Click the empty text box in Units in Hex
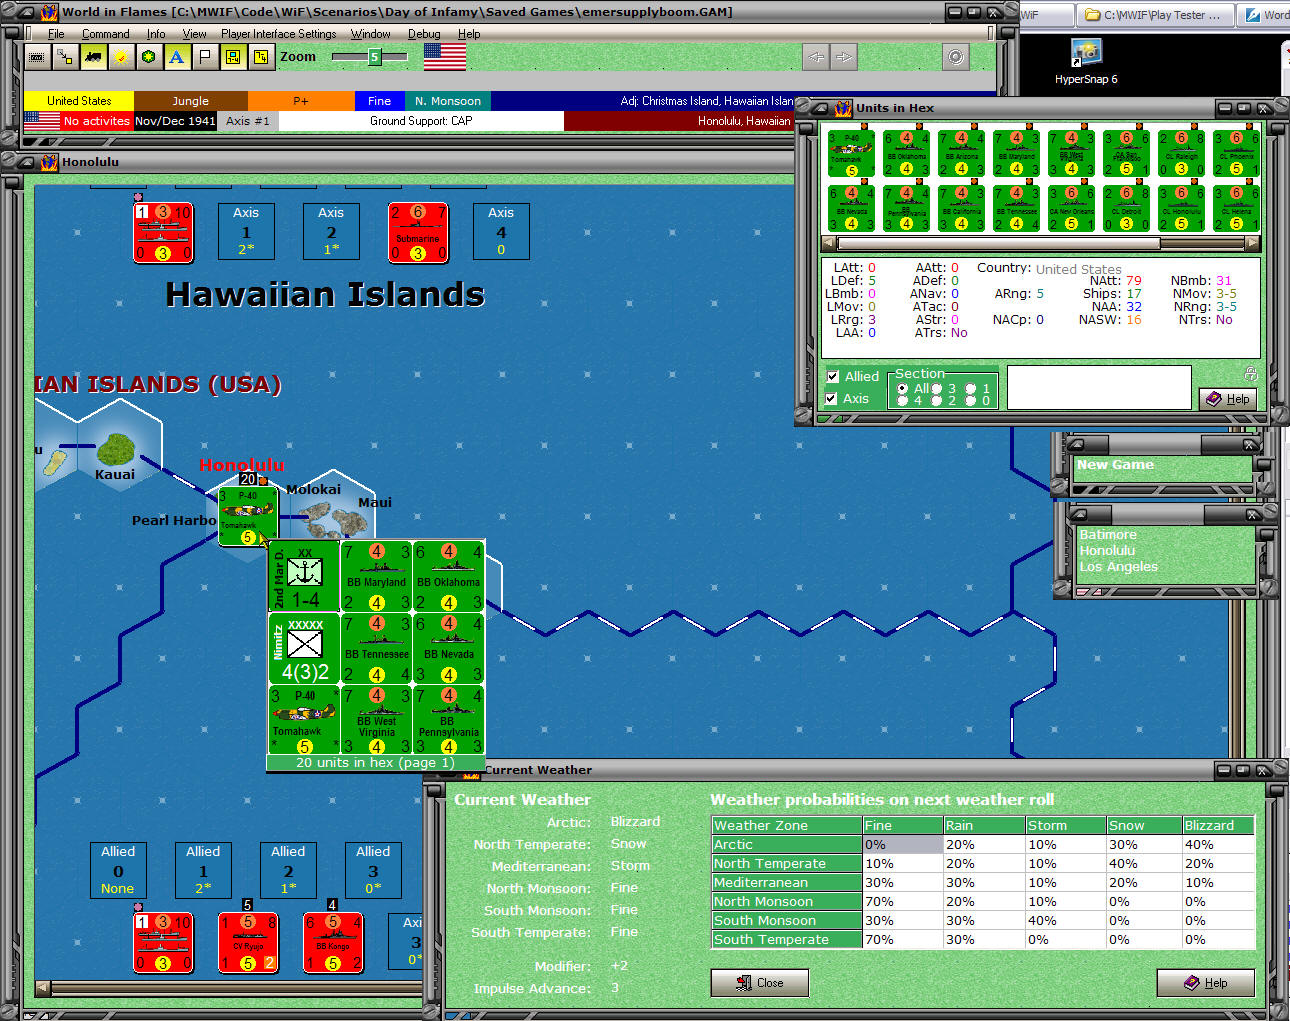 [1099, 387]
